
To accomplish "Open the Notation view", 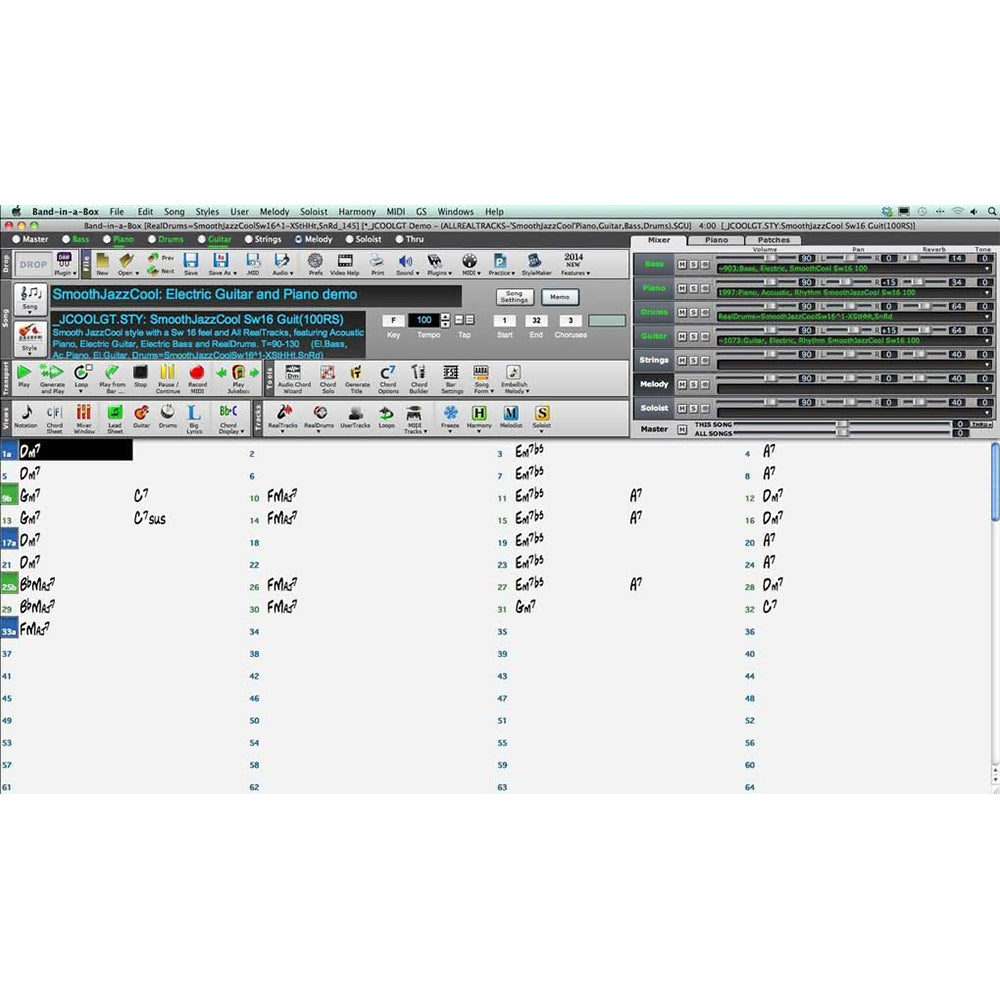I will click(26, 413).
